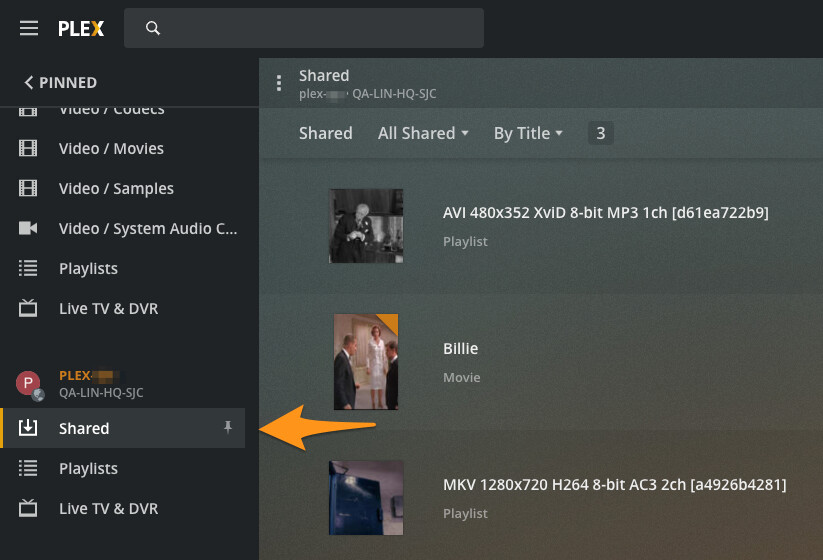Image resolution: width=823 pixels, height=560 pixels.
Task: Click the film icon beside Video / Movies
Action: (28, 149)
